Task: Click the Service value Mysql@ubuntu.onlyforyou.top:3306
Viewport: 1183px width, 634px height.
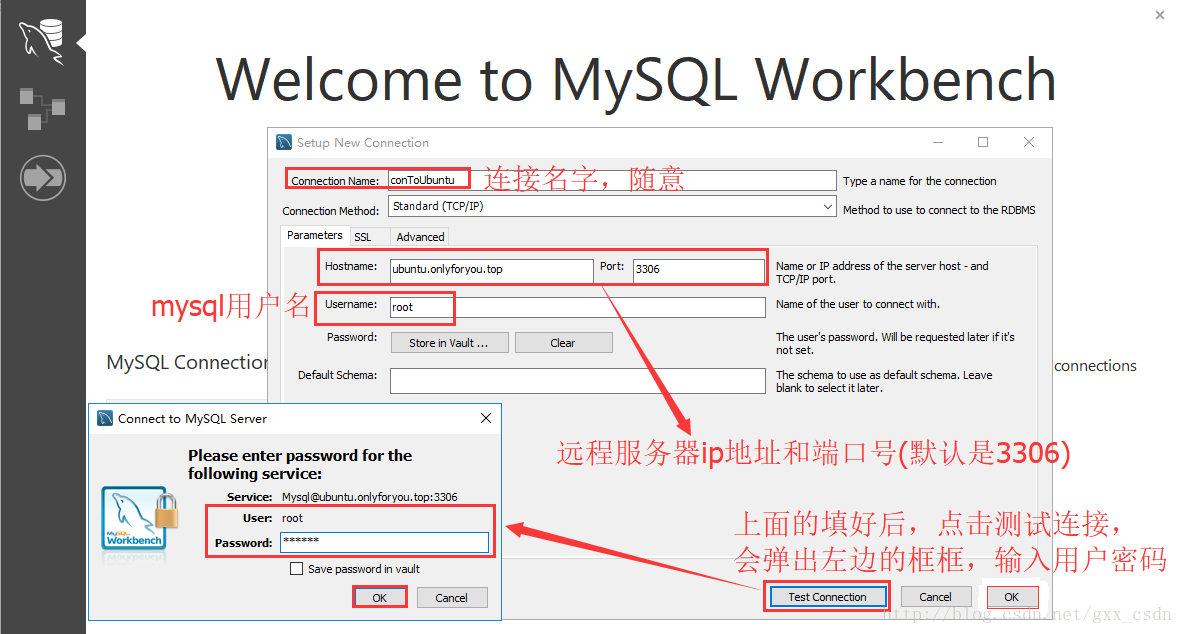Action: pyautogui.click(x=370, y=497)
